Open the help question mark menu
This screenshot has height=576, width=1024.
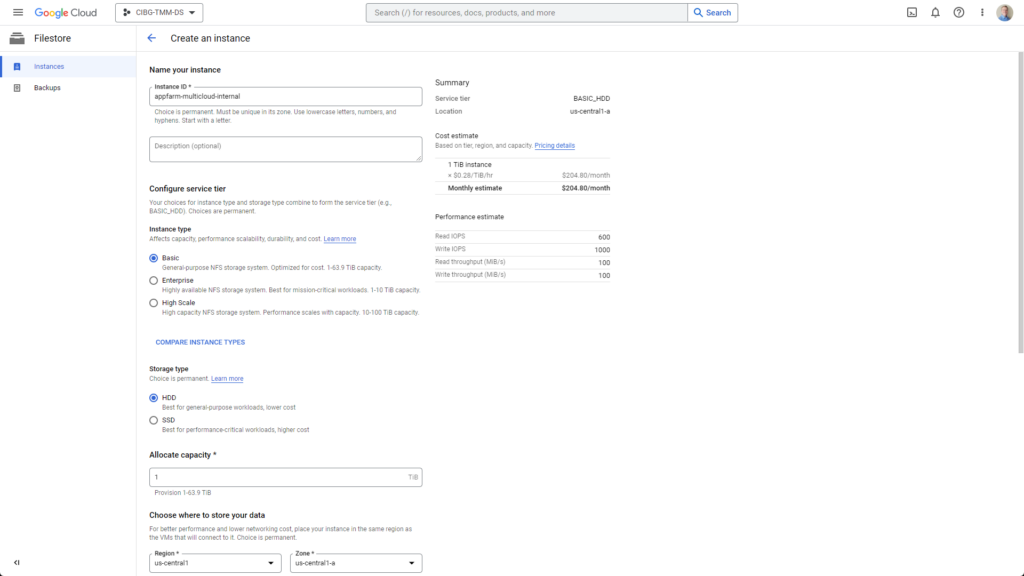pyautogui.click(x=959, y=13)
